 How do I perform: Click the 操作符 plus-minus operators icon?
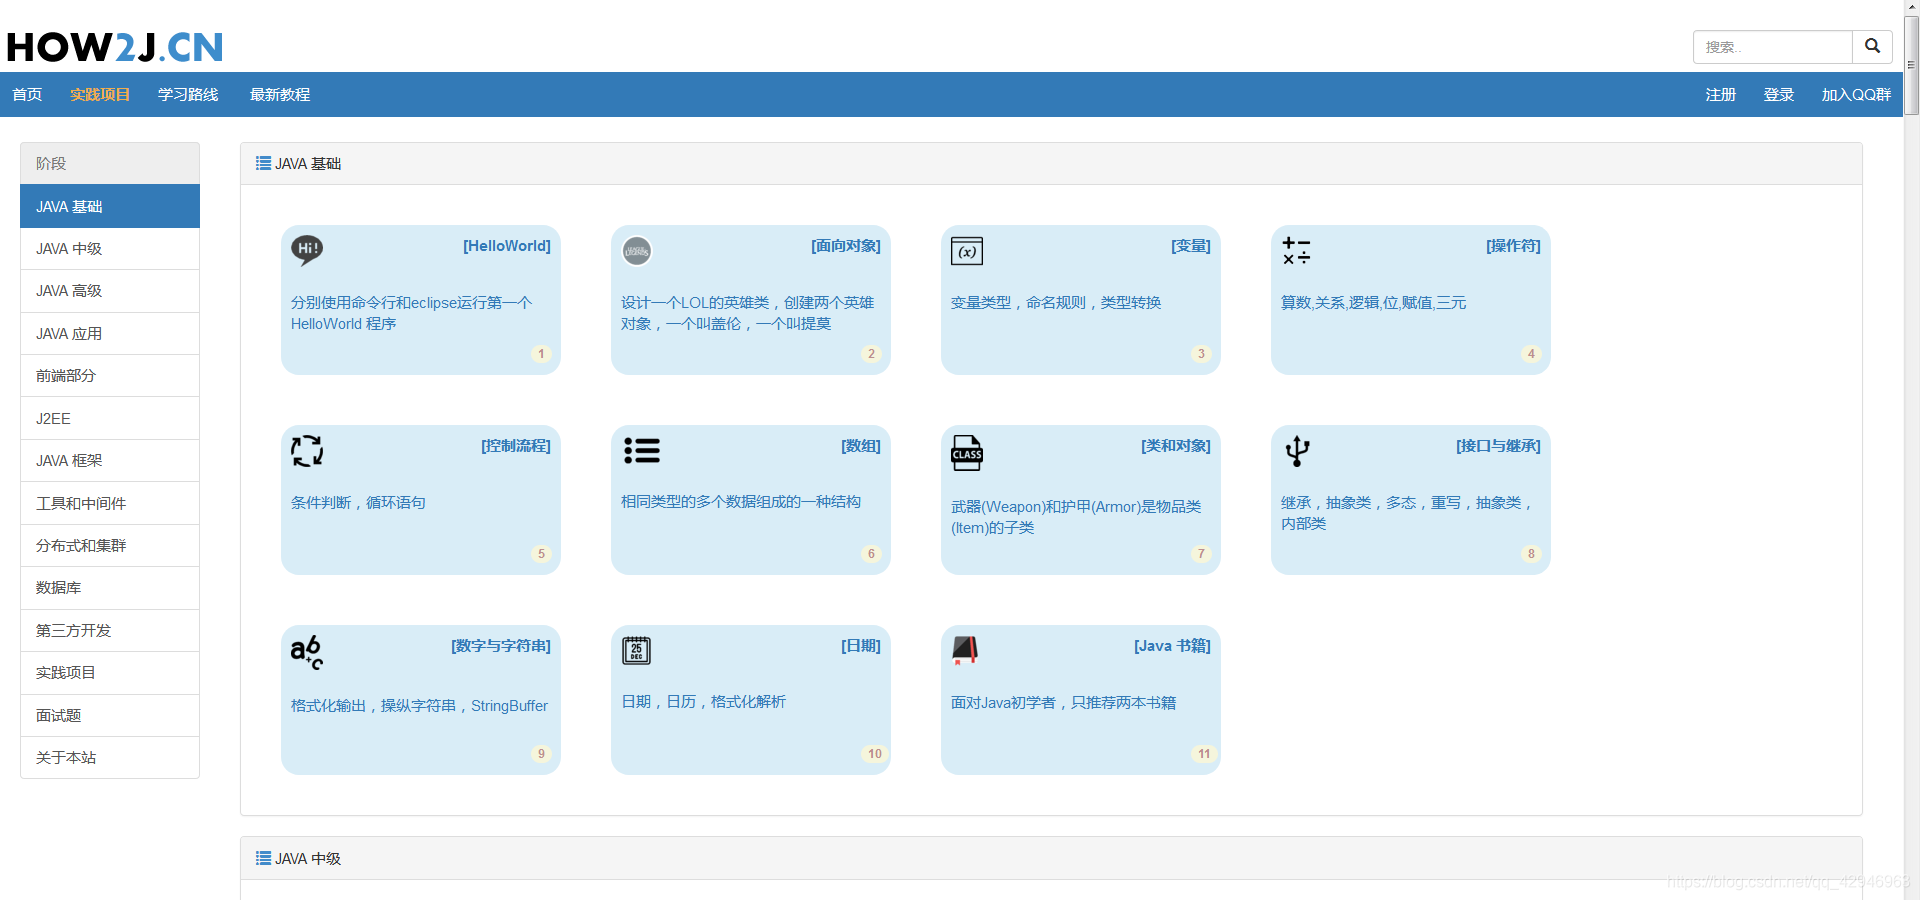click(x=1297, y=251)
